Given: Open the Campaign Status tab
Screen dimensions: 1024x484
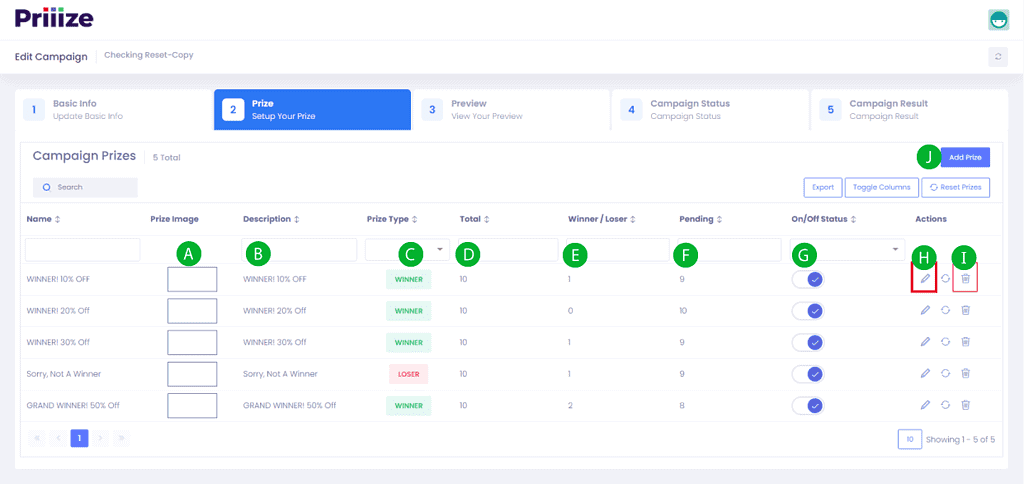Looking at the screenshot, I should pyautogui.click(x=711, y=110).
